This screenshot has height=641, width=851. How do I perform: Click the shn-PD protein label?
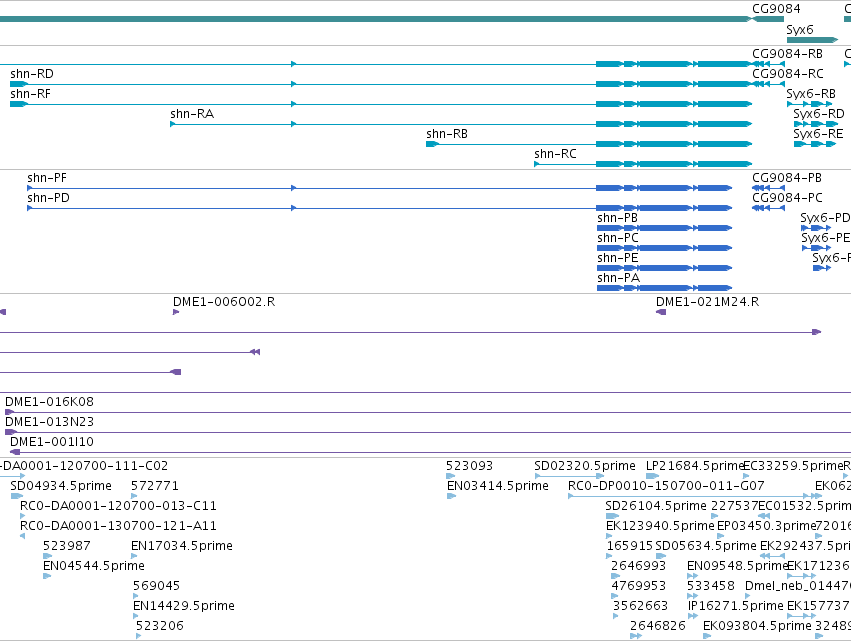[x=49, y=198]
